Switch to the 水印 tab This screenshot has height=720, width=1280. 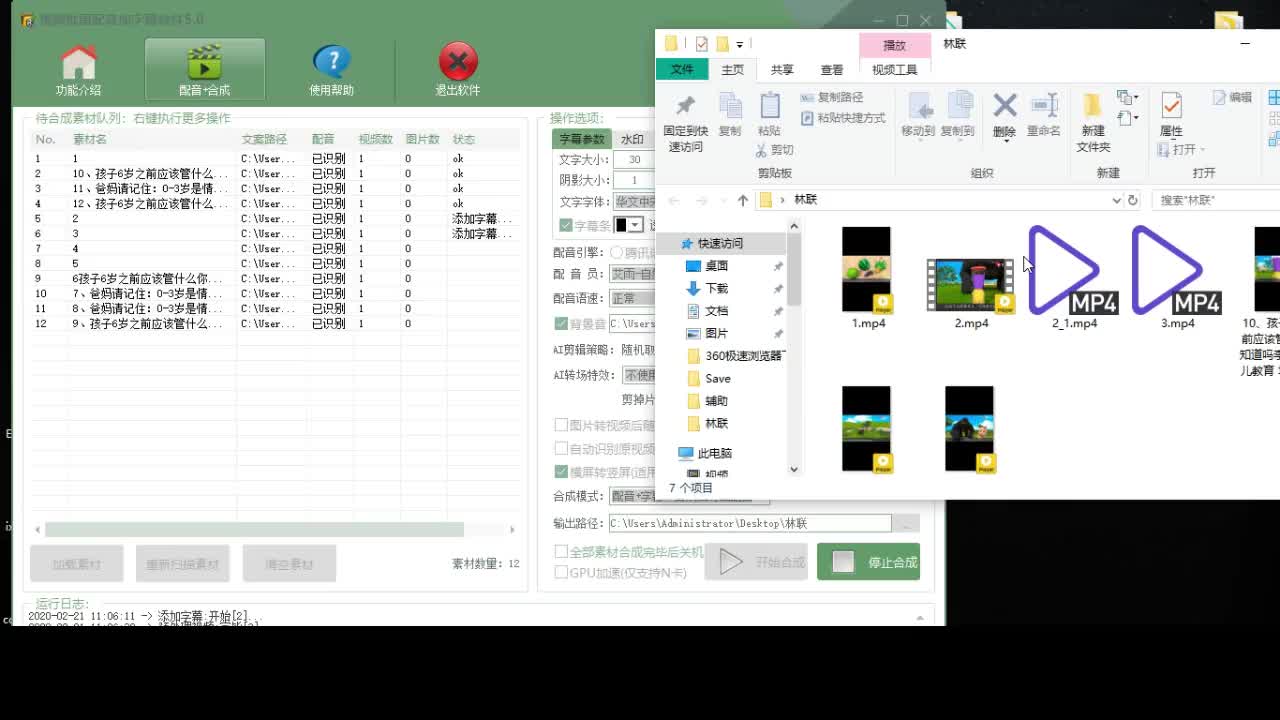pos(632,139)
